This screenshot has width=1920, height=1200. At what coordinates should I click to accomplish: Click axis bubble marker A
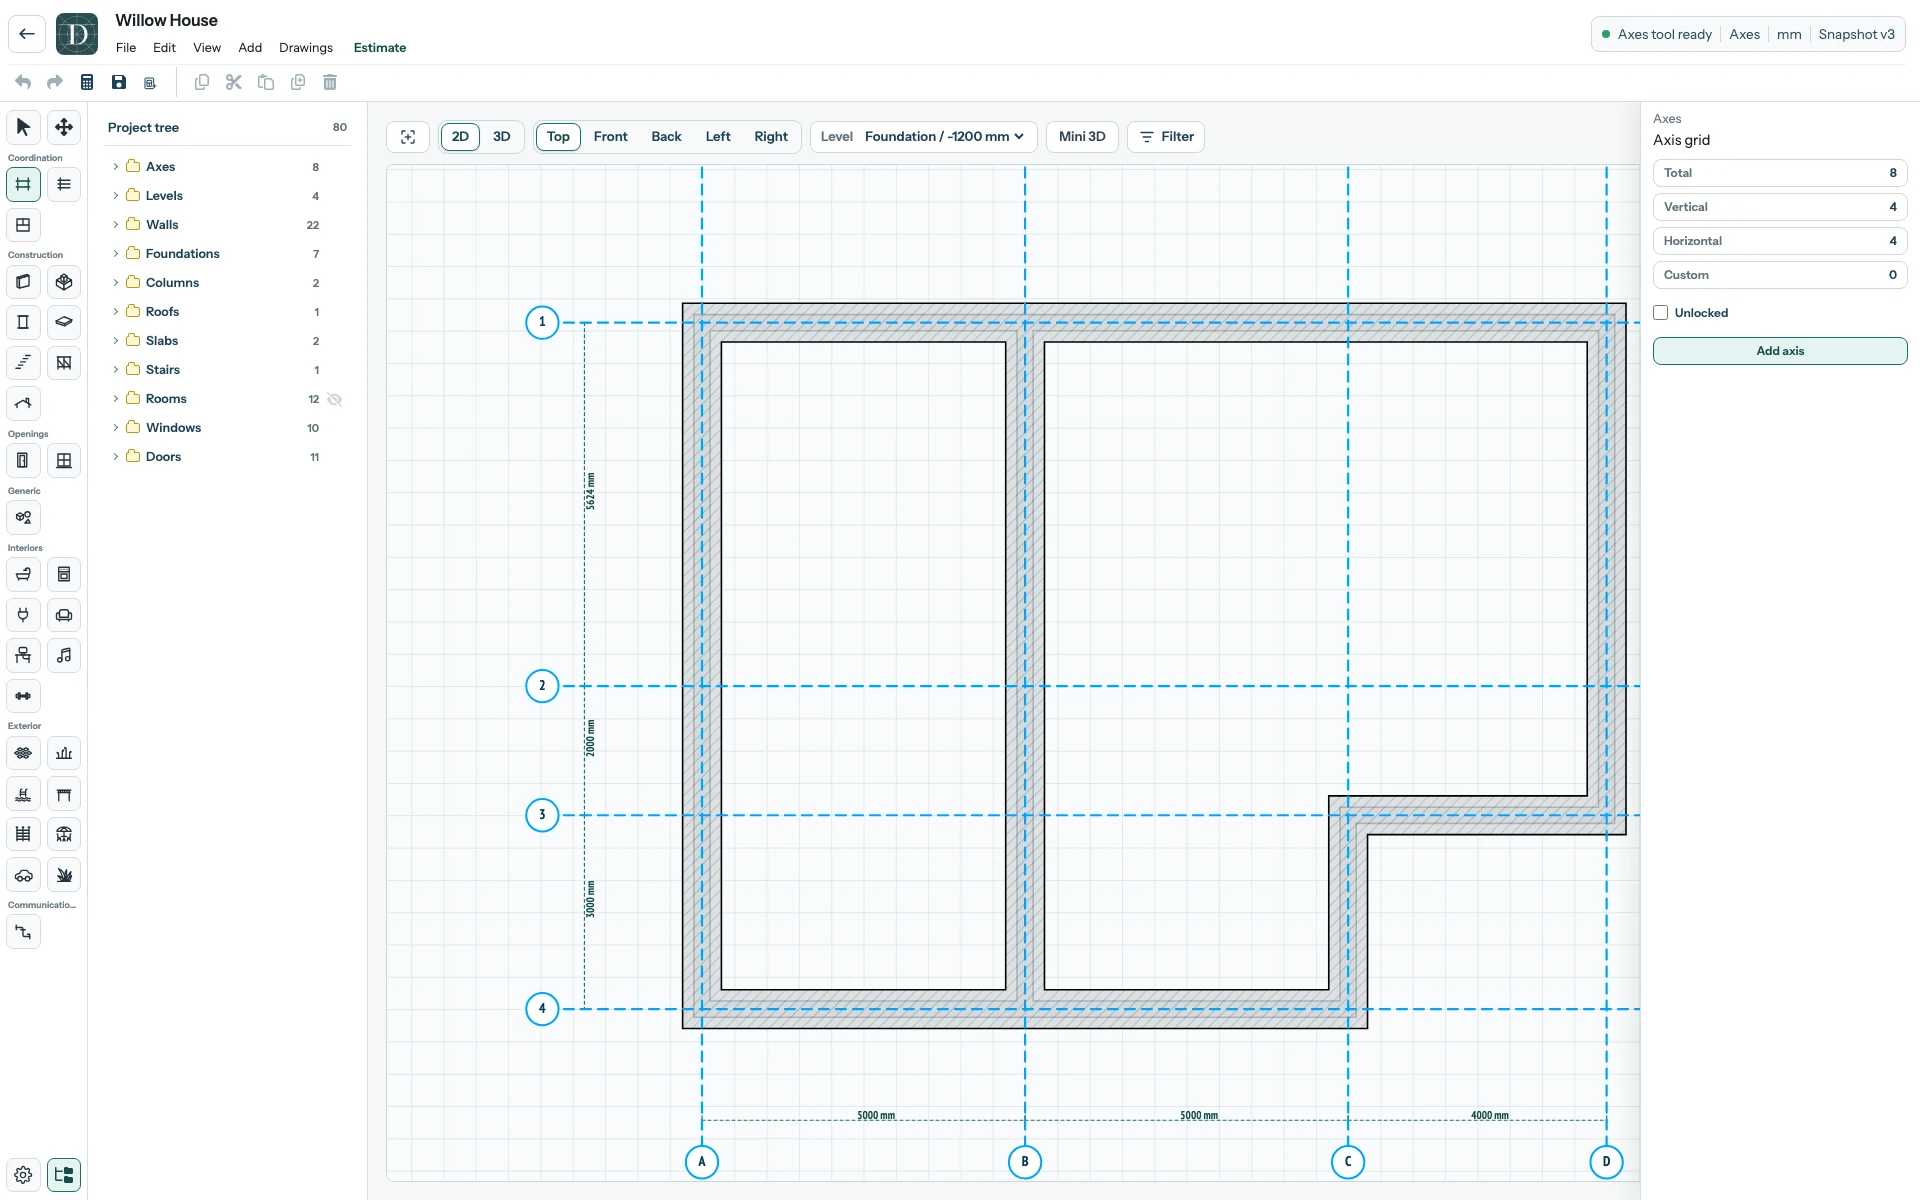coord(702,1162)
